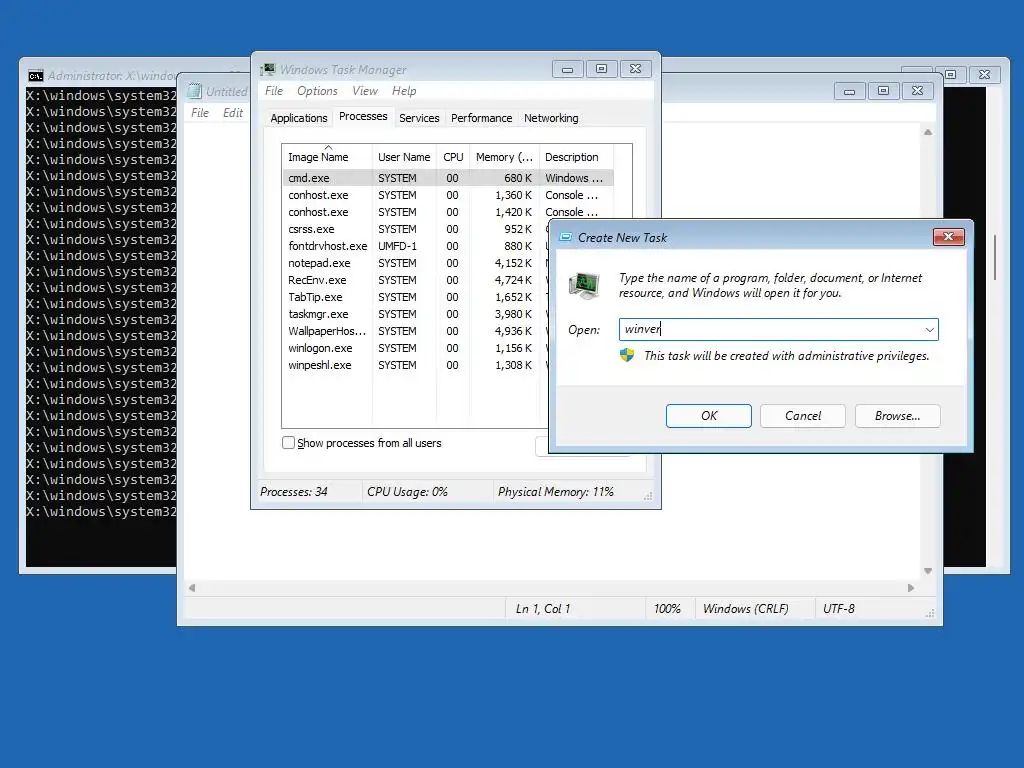Click OK in Create New Task
1024x768 pixels.
709,416
